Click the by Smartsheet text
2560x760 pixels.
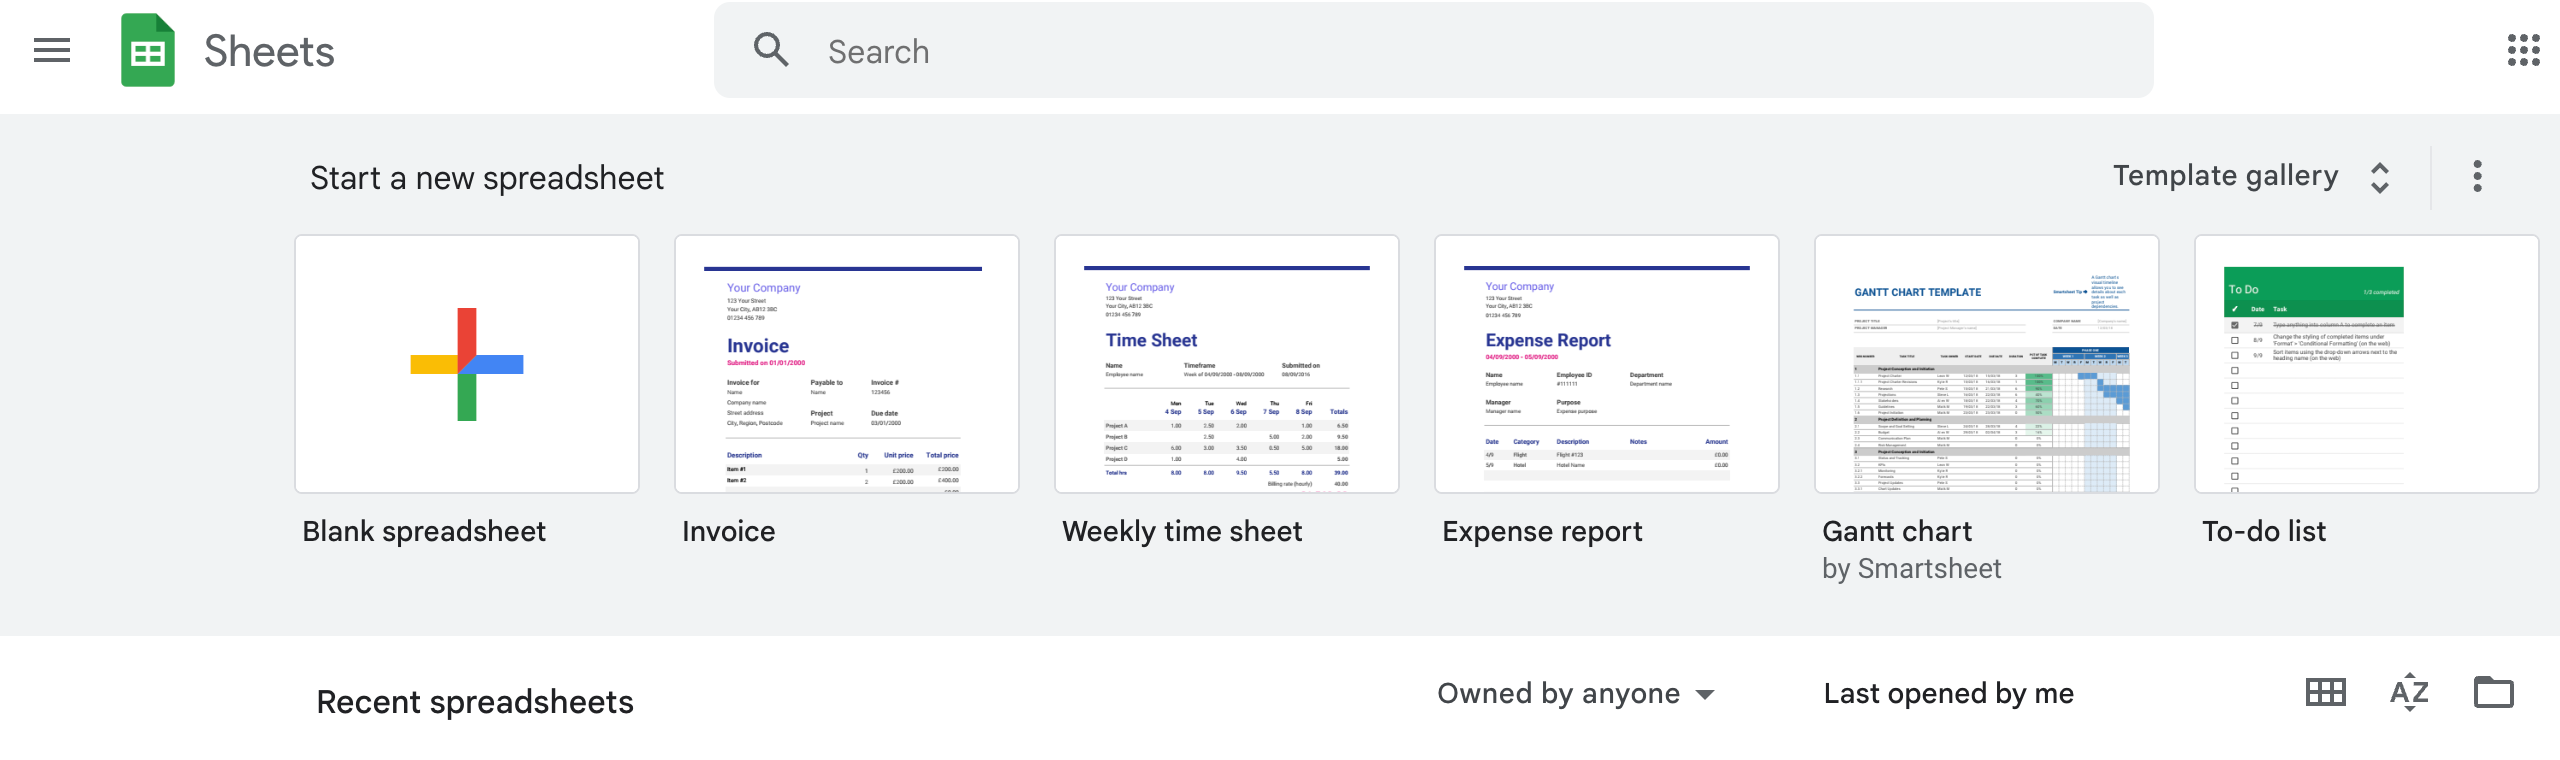coord(1911,569)
